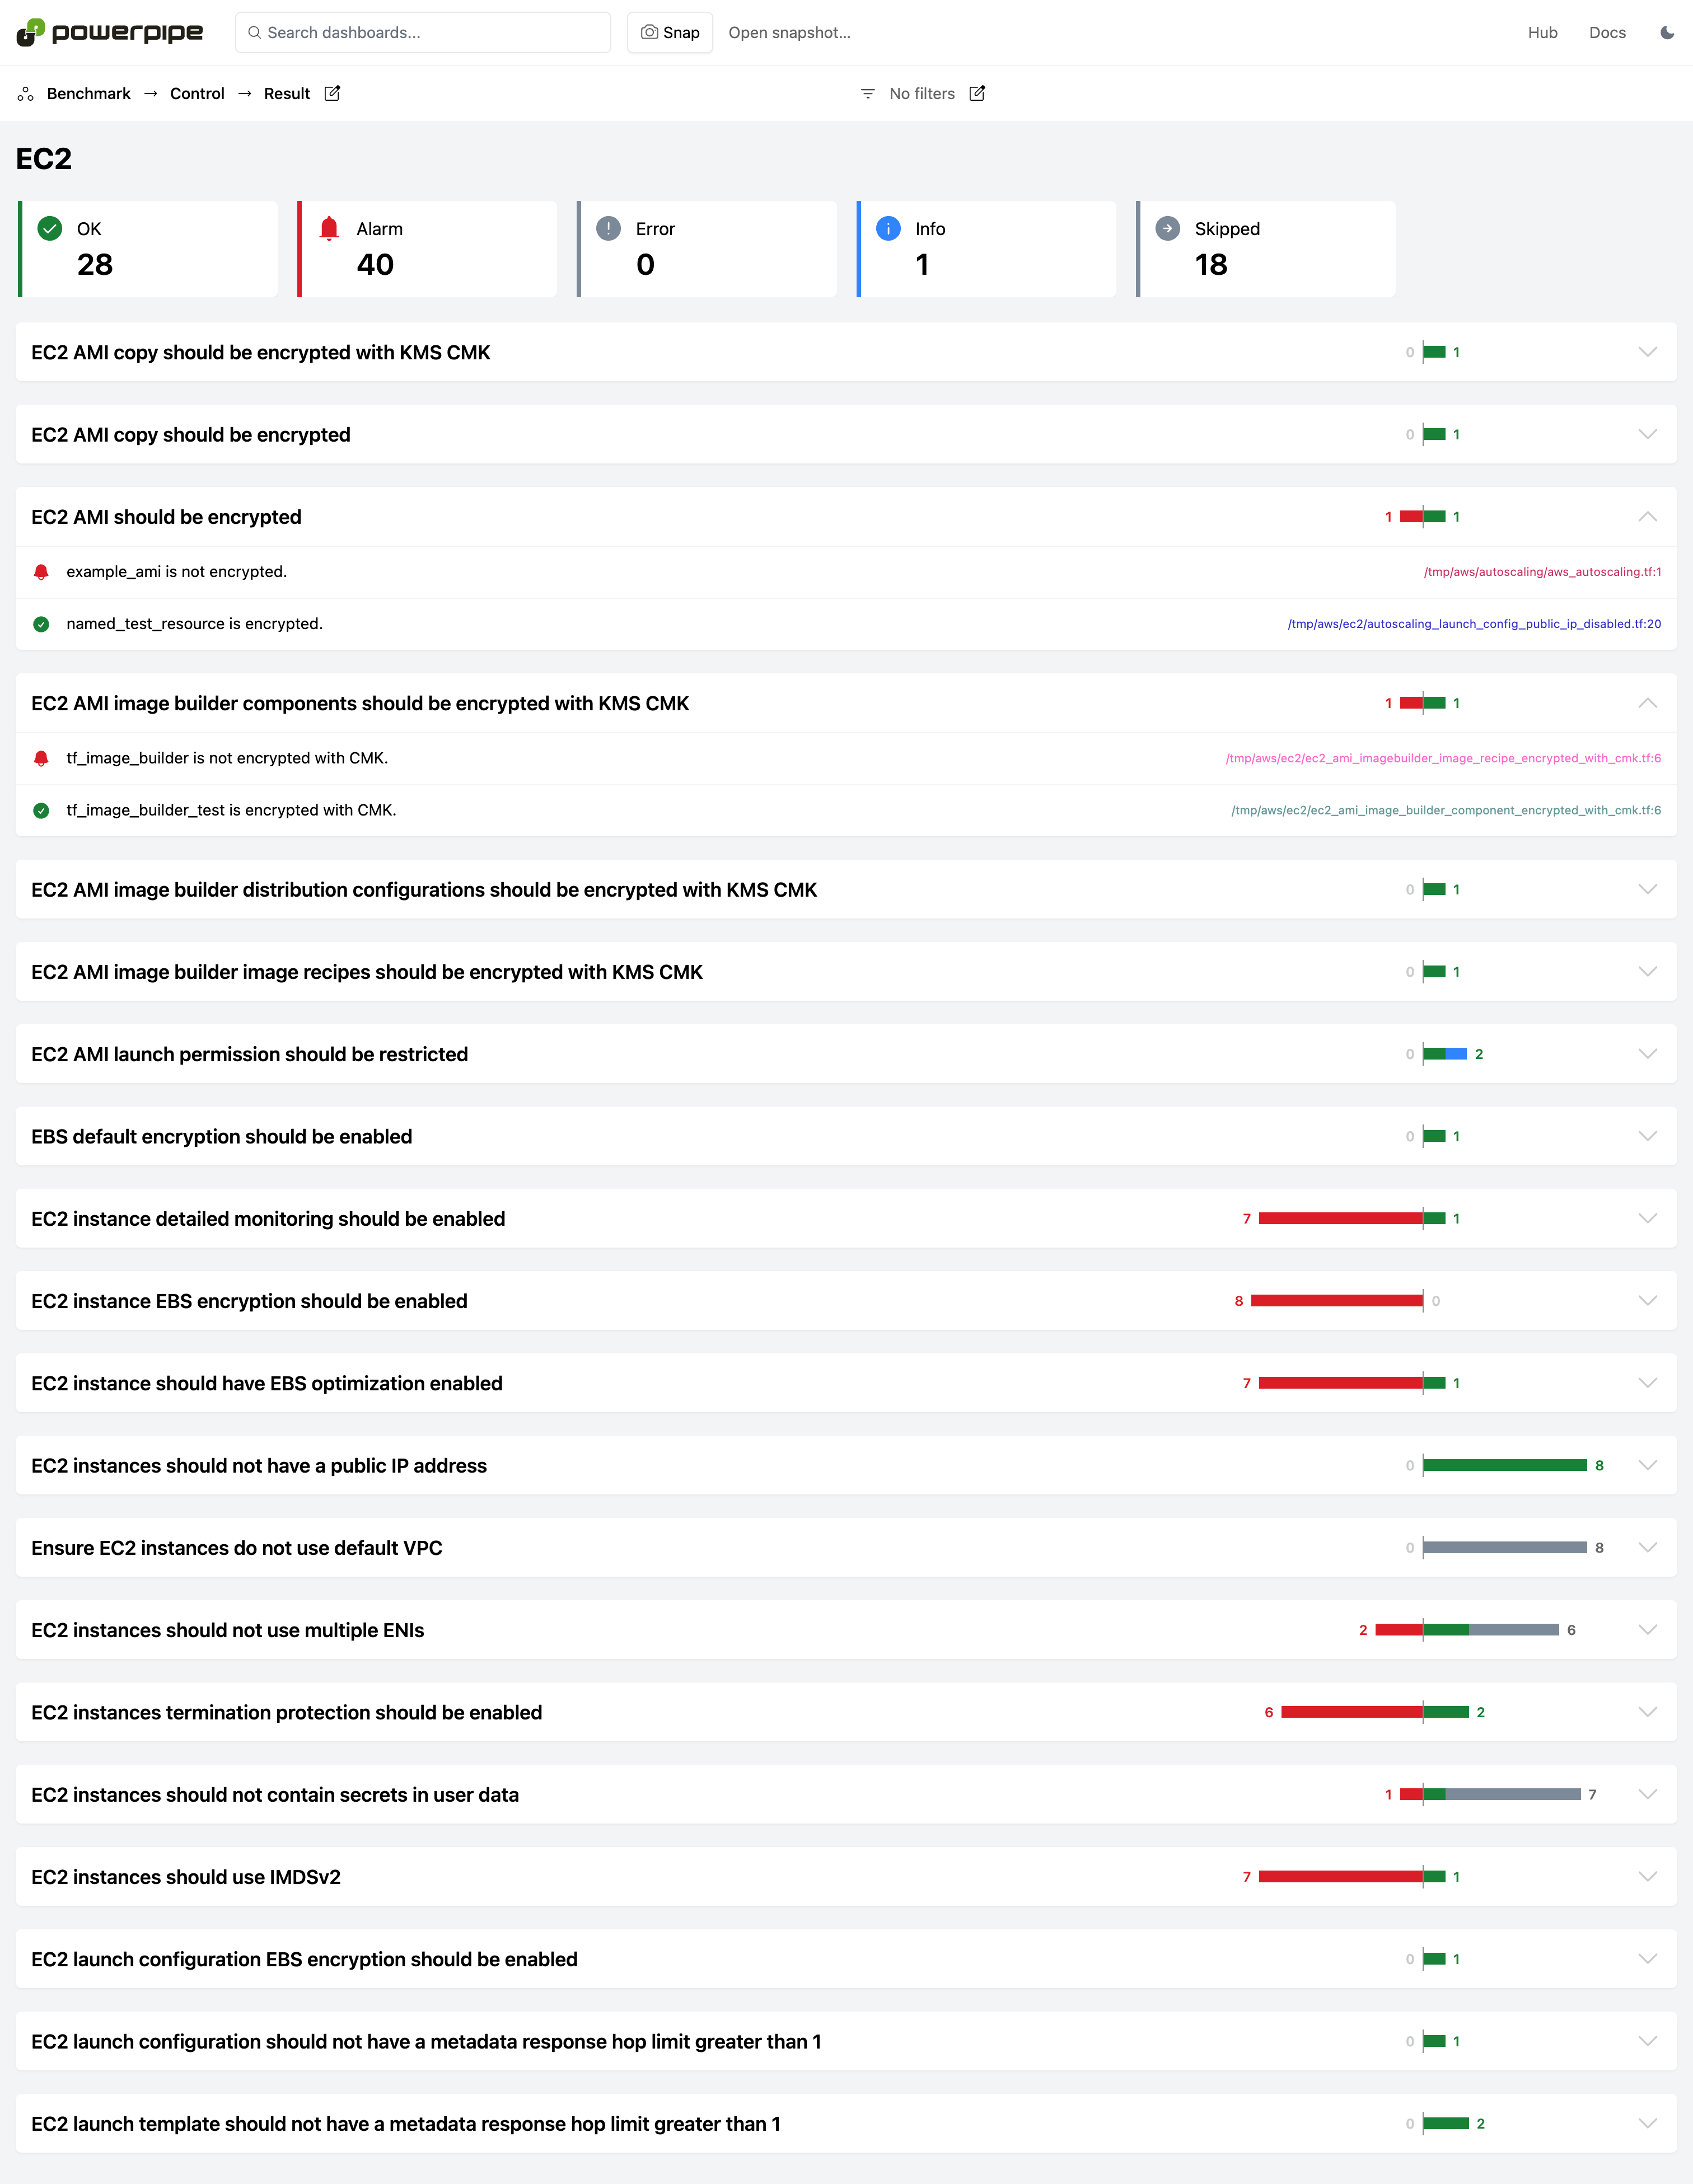Viewport: 1693px width, 2184px height.
Task: Click the edit icon beside No filters
Action: 977,93
